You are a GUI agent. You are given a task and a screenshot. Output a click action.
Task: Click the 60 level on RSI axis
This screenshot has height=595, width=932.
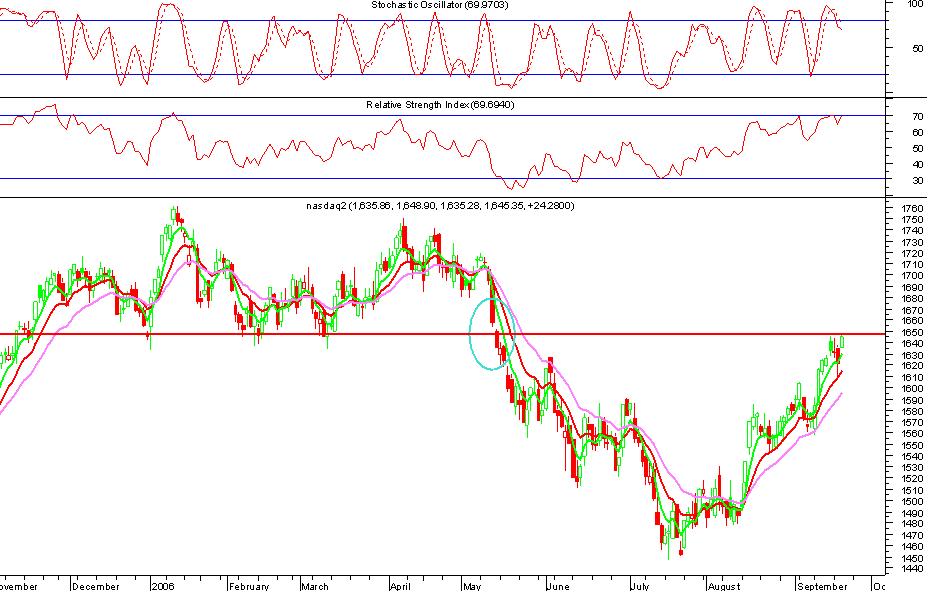pyautogui.click(x=918, y=133)
